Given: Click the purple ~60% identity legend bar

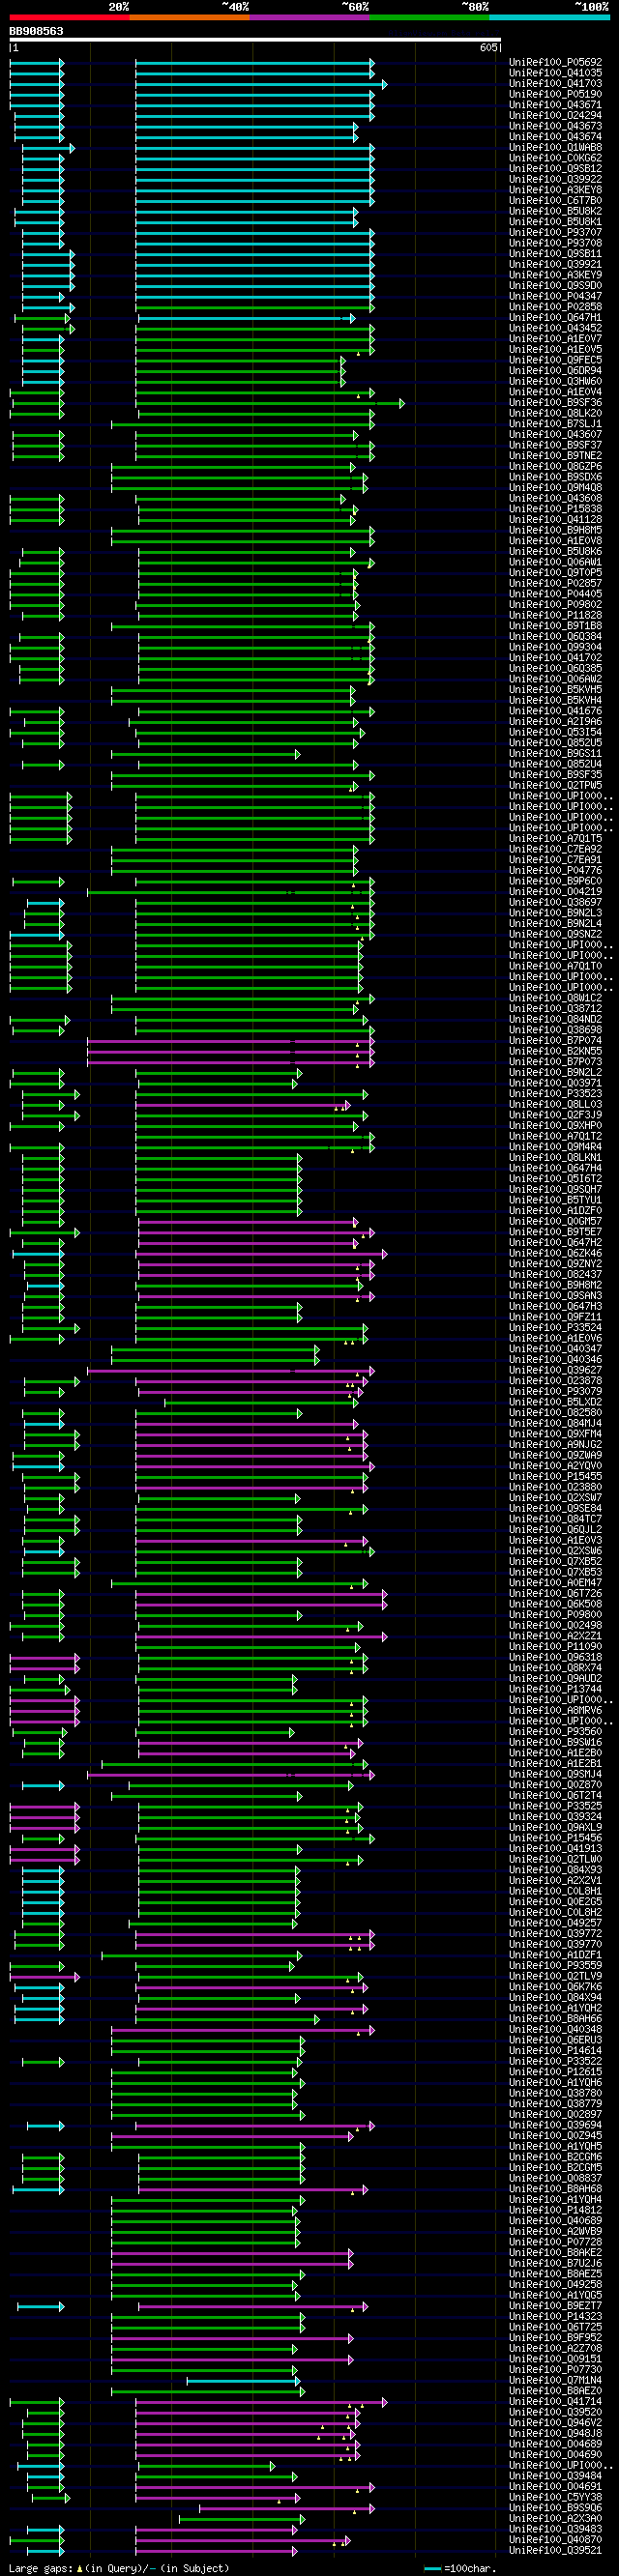Looking at the screenshot, I should coord(309,17).
